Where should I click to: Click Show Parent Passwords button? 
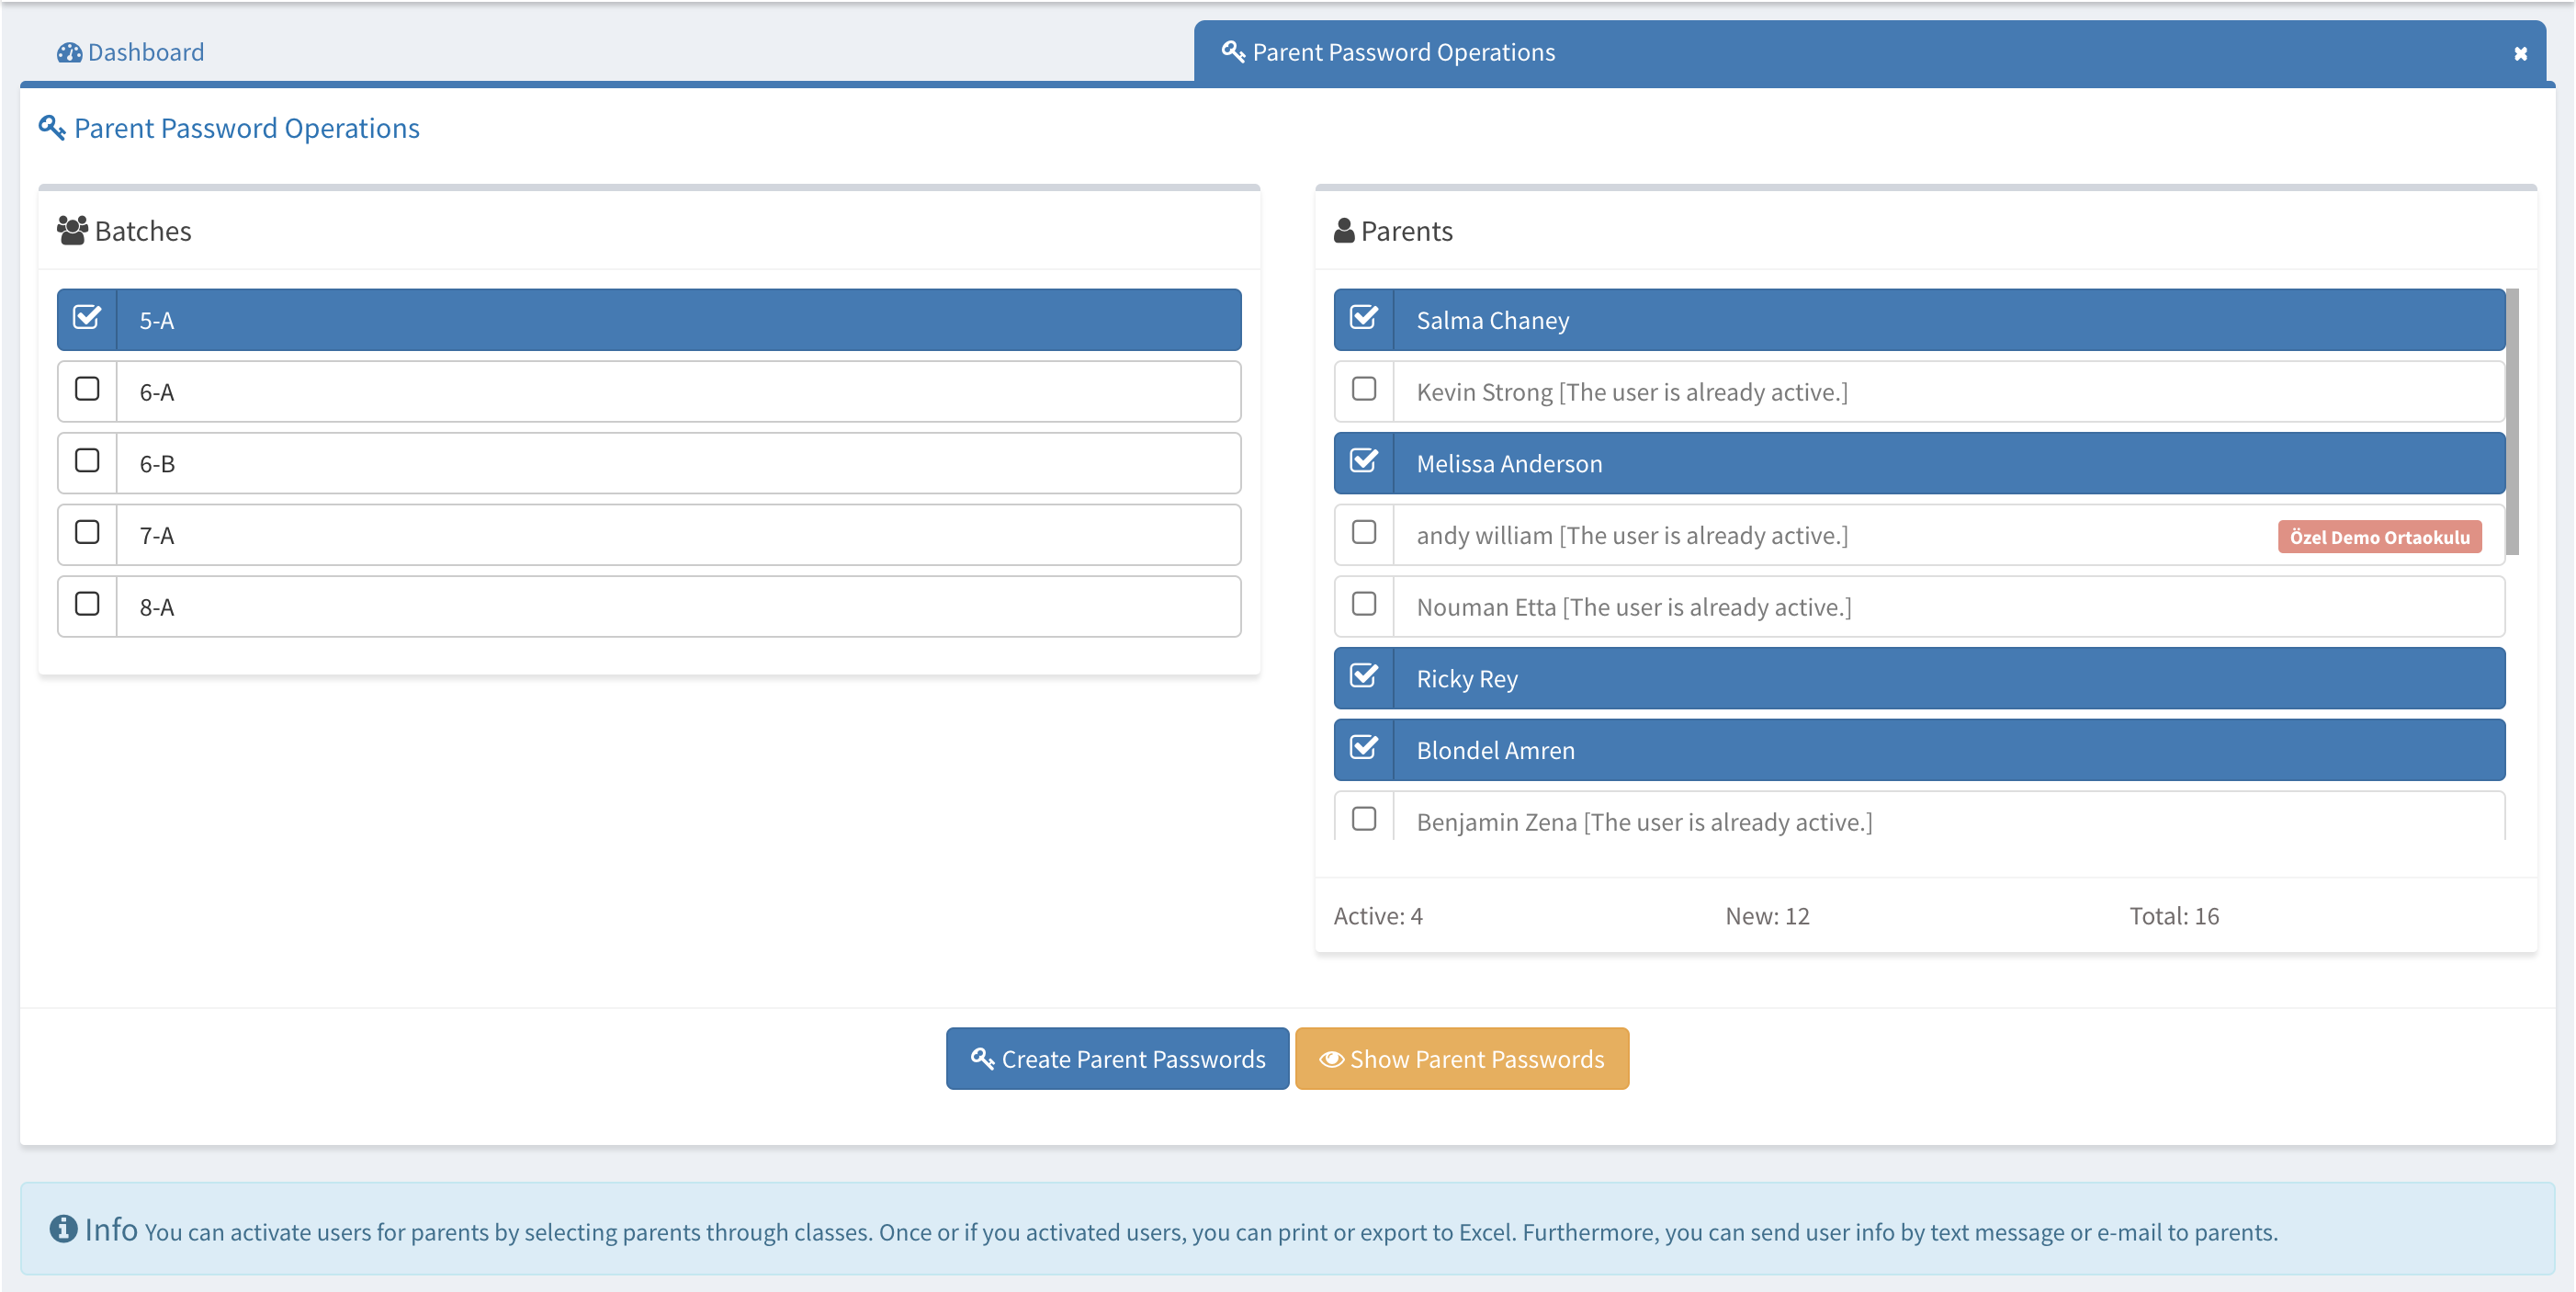[1461, 1058]
